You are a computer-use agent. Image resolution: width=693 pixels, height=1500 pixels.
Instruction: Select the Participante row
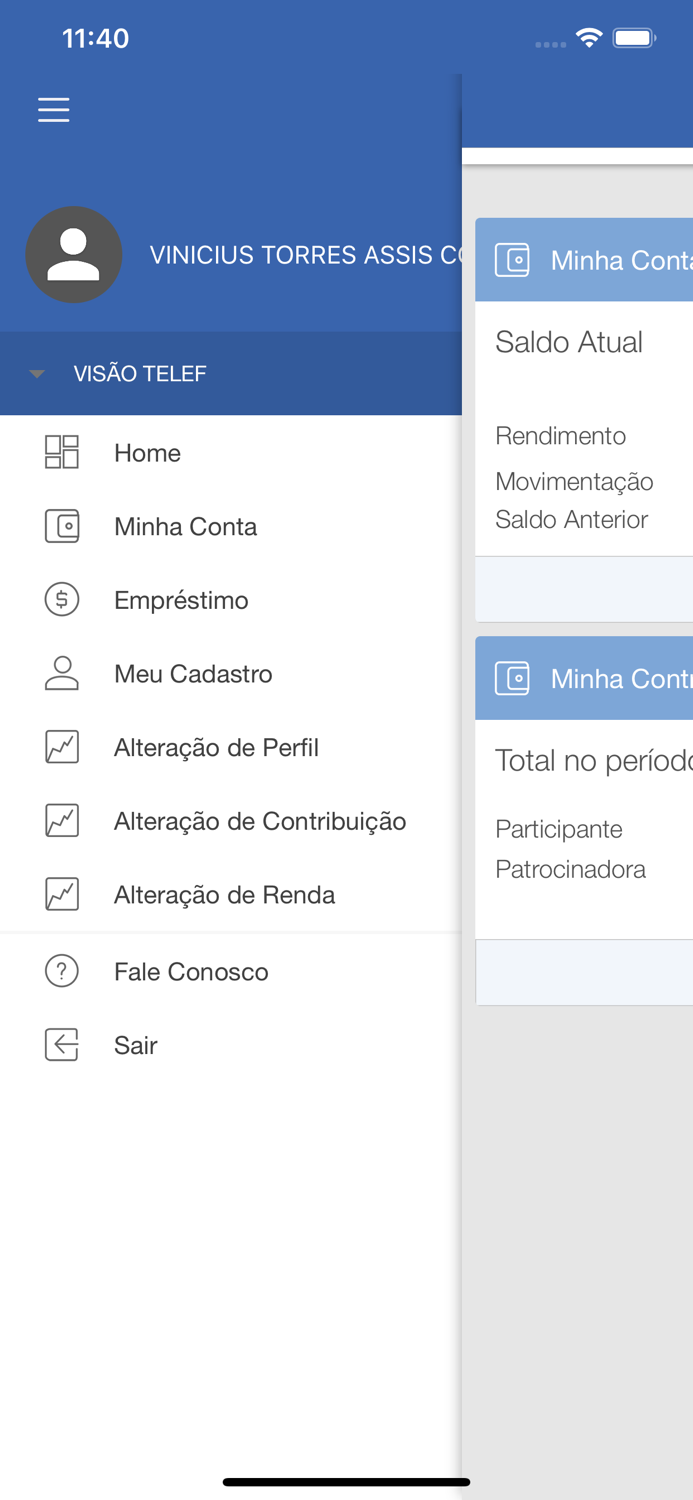pyautogui.click(x=559, y=829)
